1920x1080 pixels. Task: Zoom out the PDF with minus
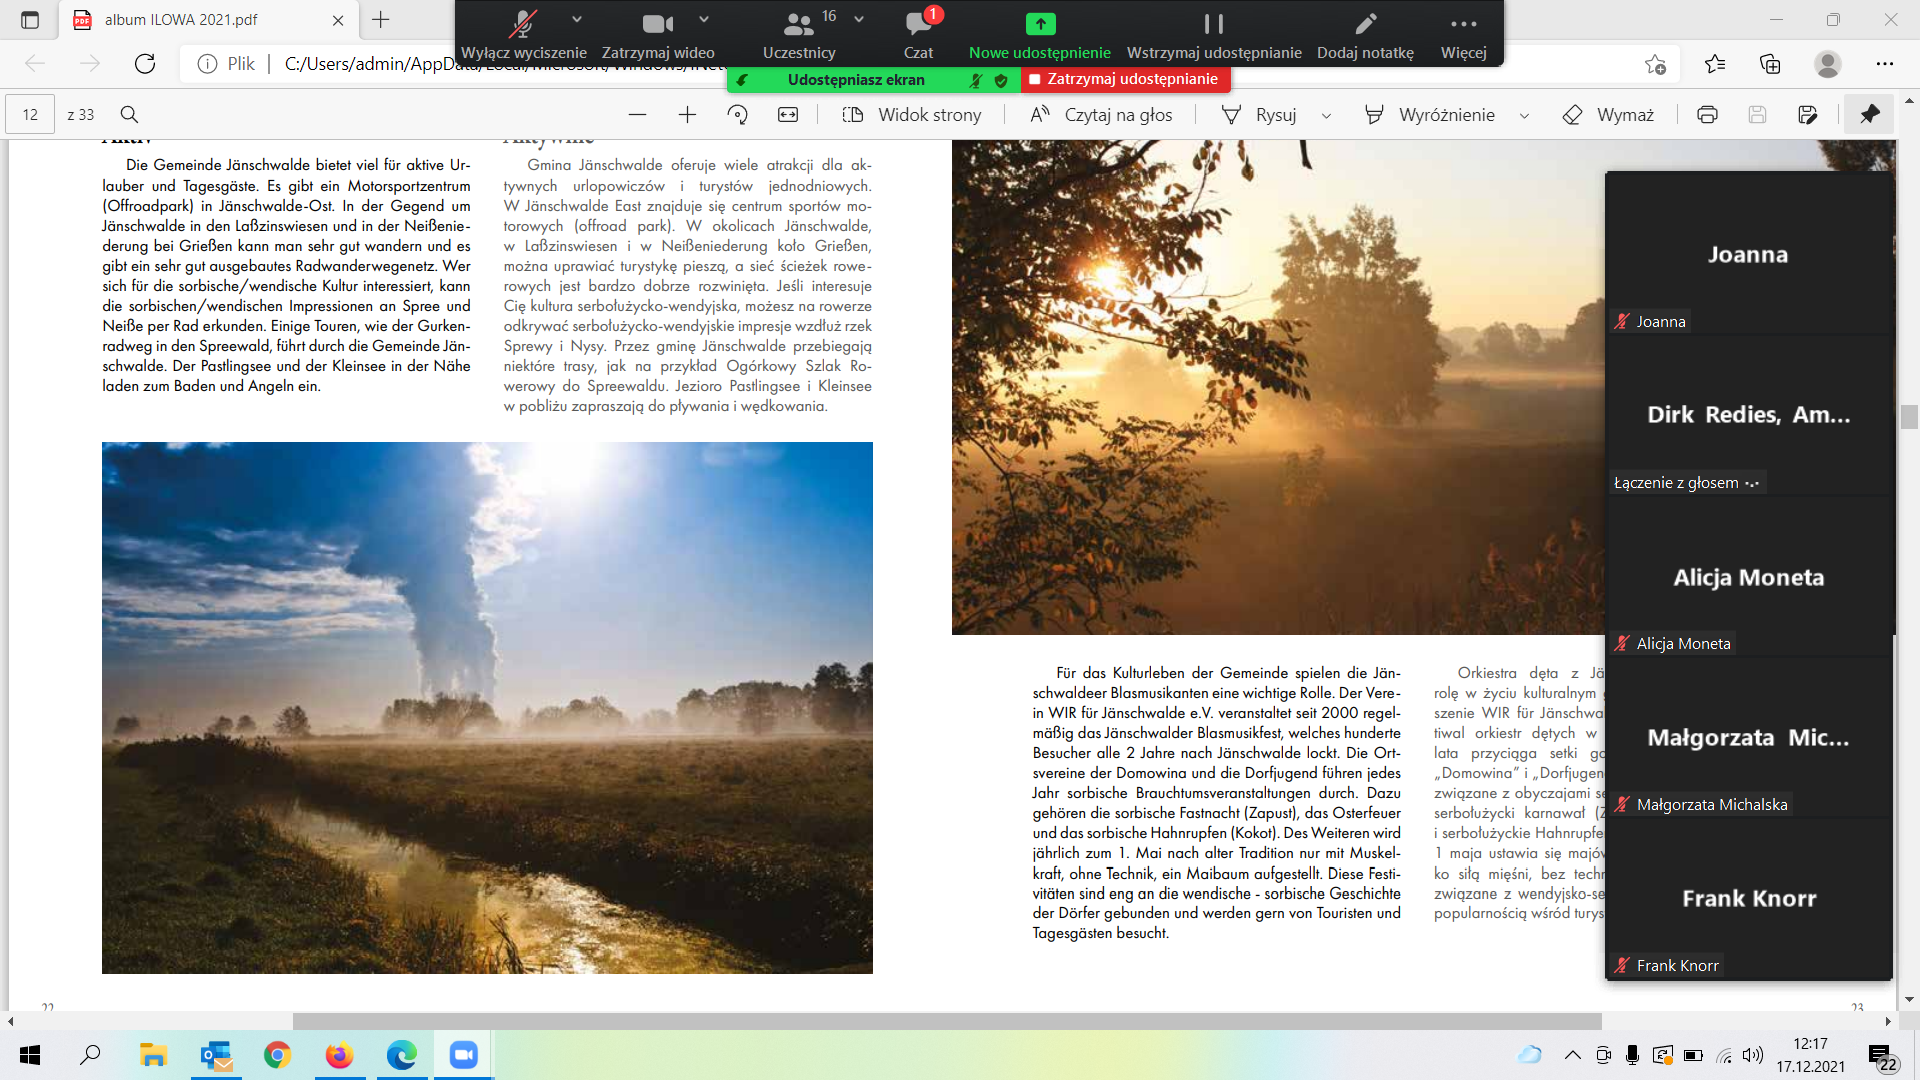pos(637,115)
